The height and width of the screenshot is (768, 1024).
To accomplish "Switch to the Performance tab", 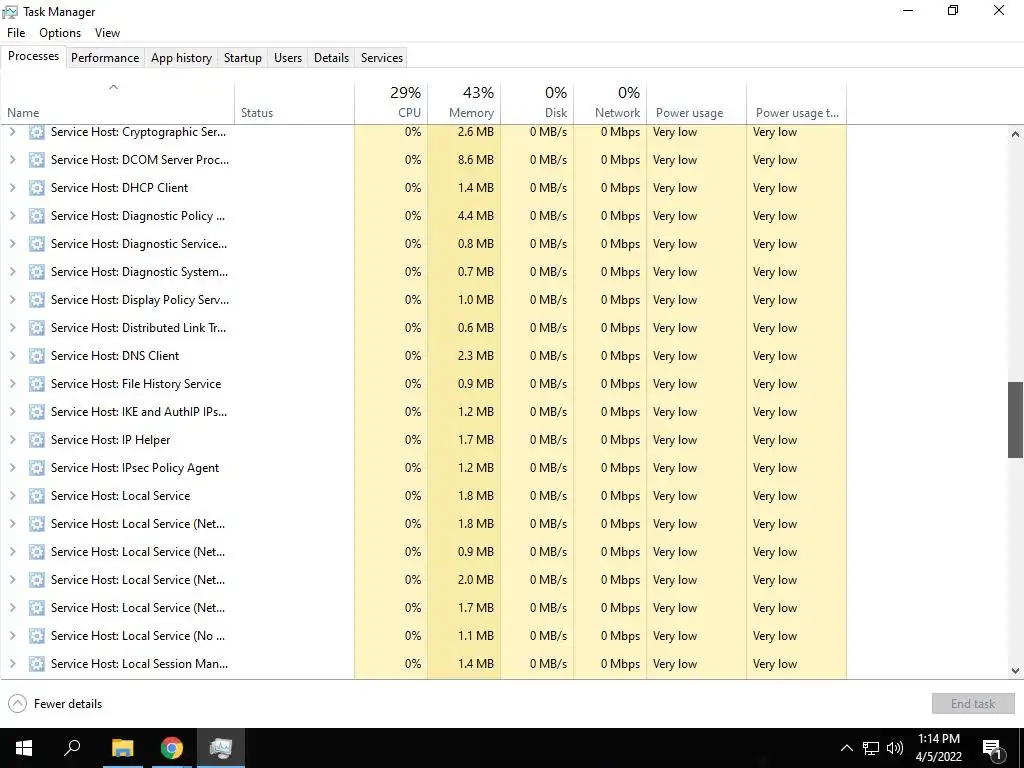I will (105, 57).
